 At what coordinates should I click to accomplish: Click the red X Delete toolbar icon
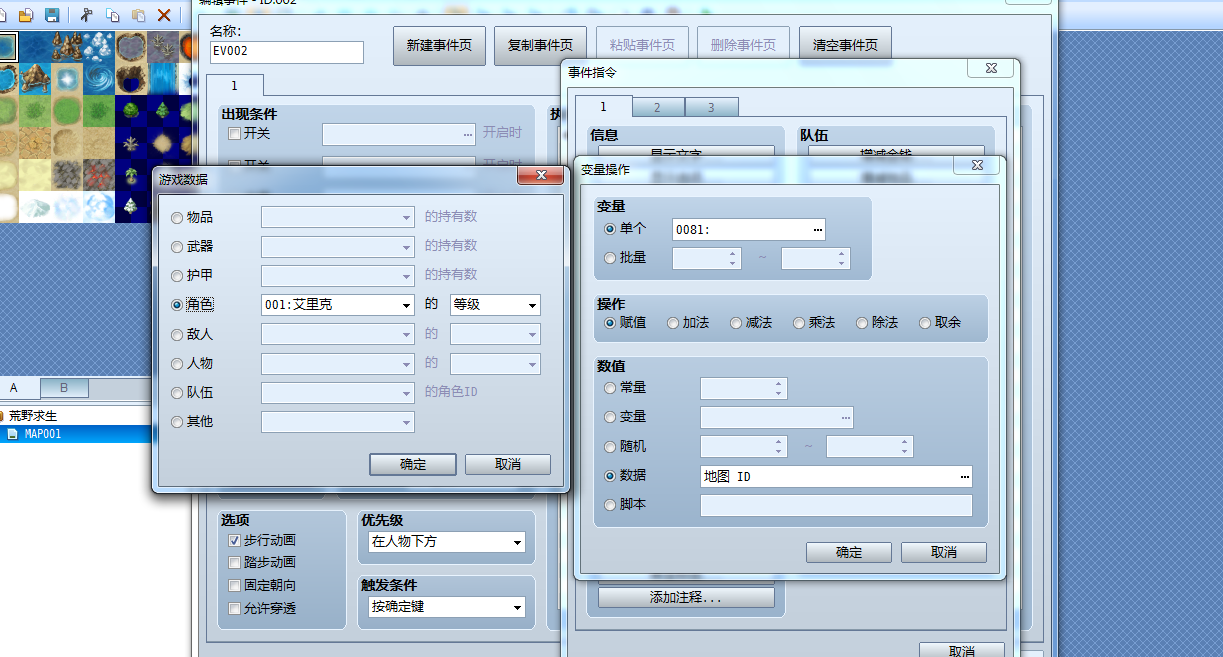(164, 15)
